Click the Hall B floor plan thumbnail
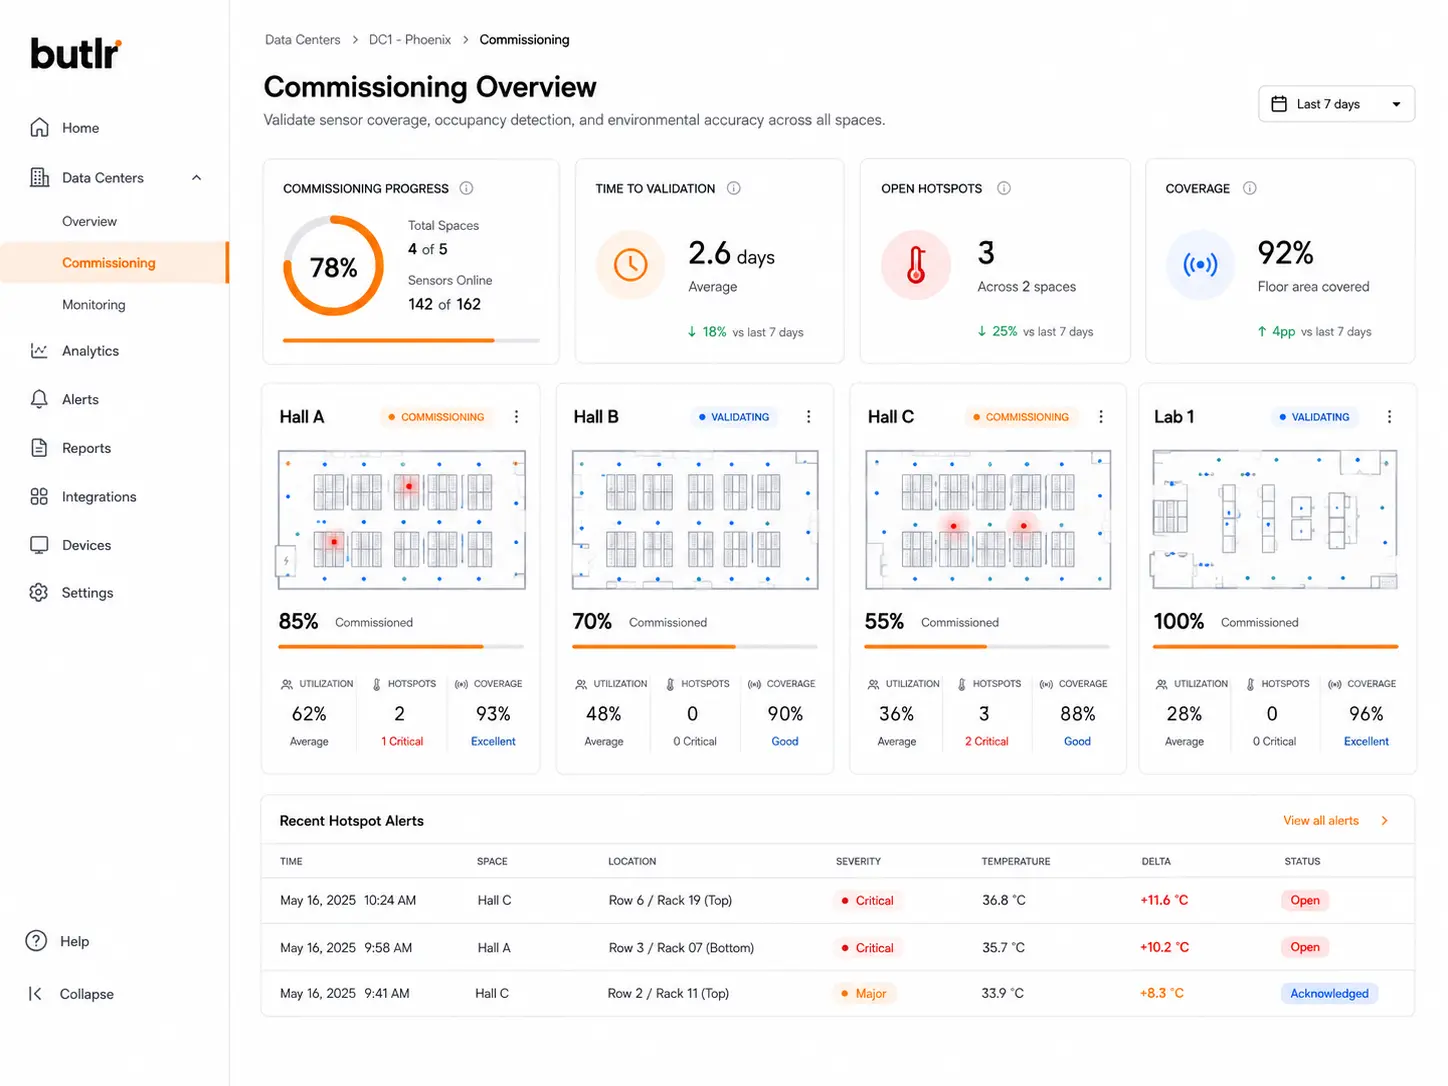 pos(695,519)
